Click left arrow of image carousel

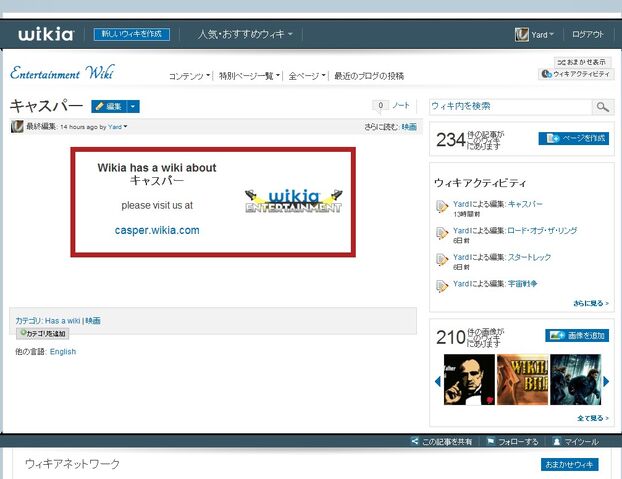(438, 381)
